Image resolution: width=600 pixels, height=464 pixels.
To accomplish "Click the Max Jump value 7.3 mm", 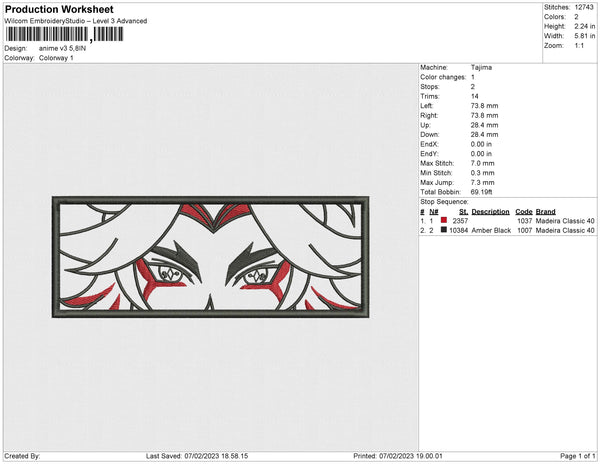I will 483,182.
